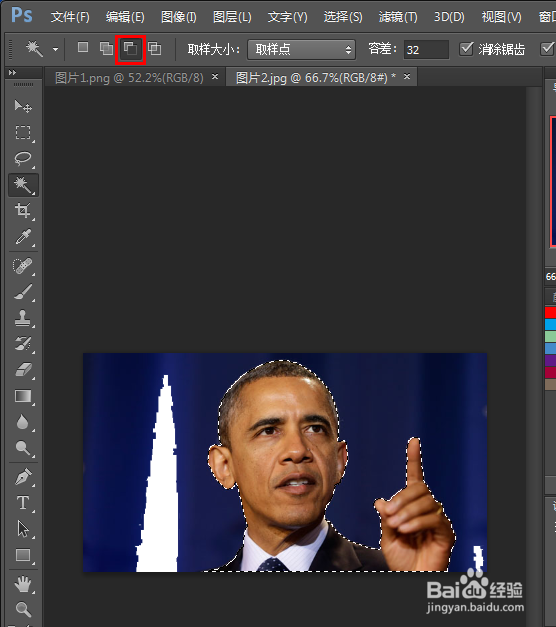Toggle the 消除锯齿 anti-alias checkbox
Image resolution: width=556 pixels, height=627 pixels.
click(x=466, y=49)
